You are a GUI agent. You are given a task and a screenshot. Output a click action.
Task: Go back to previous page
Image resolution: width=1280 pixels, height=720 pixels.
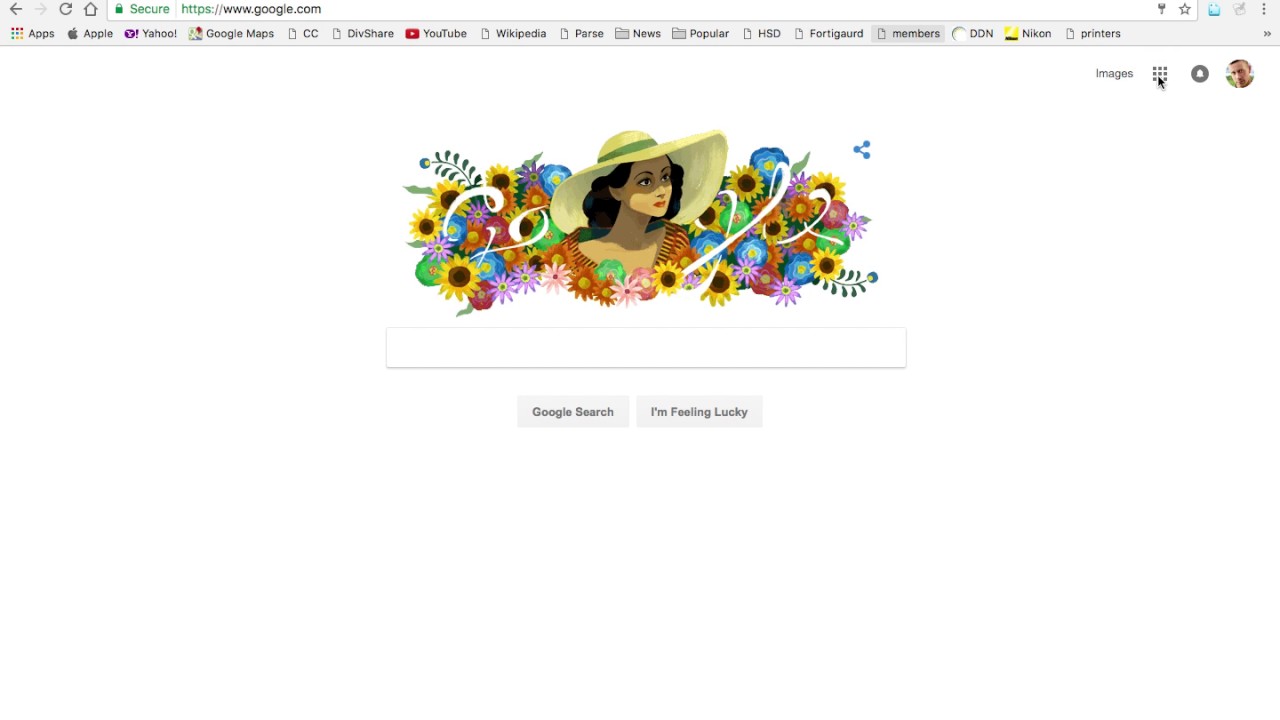click(x=16, y=9)
